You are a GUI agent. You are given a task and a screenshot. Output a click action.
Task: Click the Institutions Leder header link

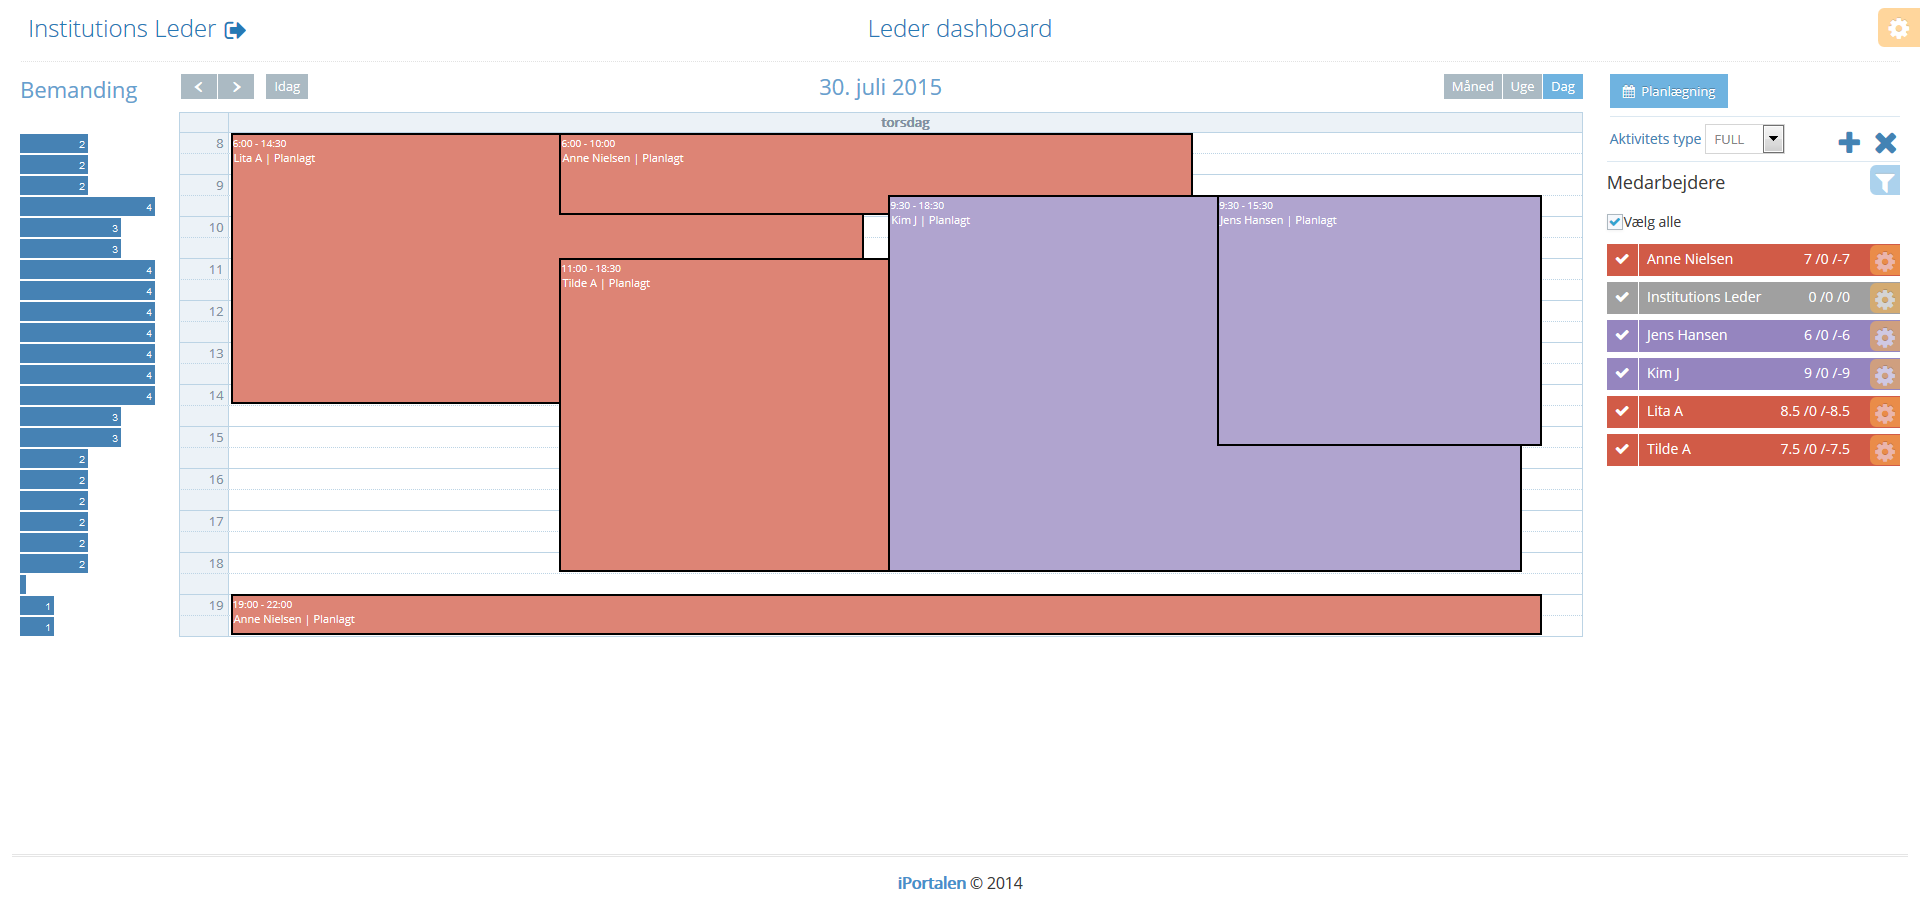point(122,29)
